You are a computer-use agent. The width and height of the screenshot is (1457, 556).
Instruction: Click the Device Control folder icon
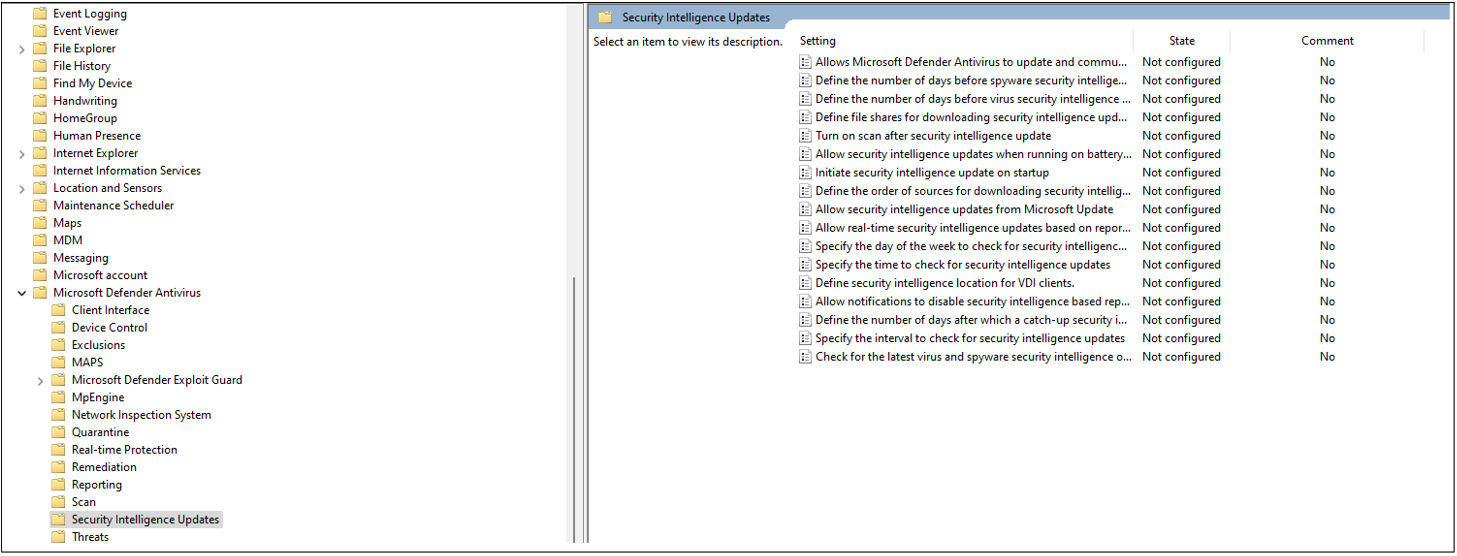58,328
